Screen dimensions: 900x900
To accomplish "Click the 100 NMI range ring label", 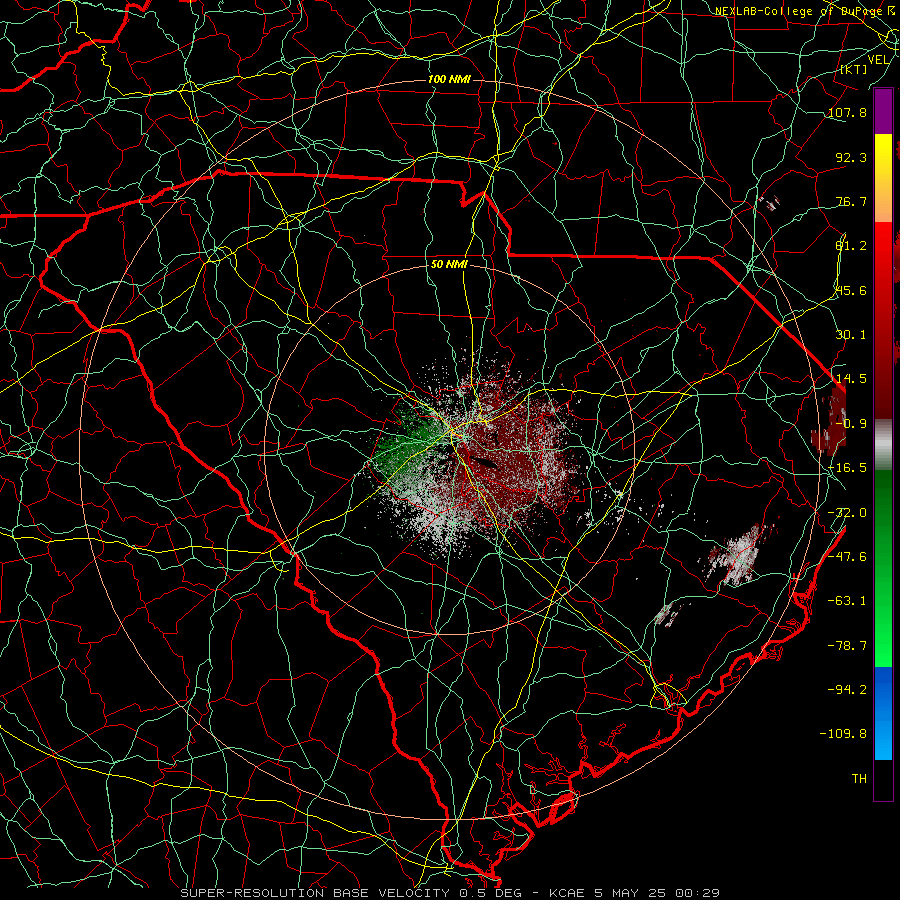I will click(x=449, y=79).
